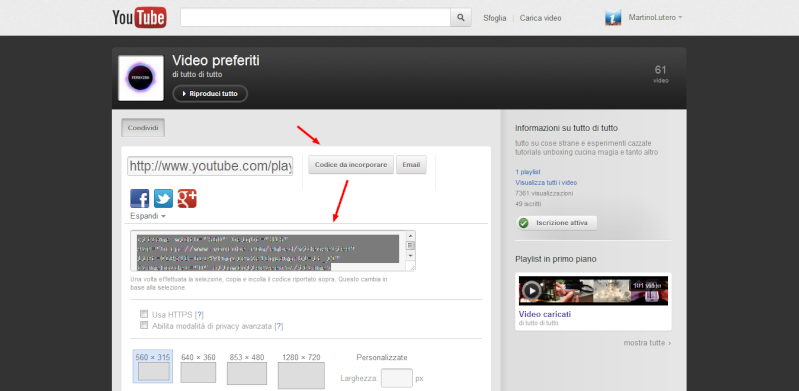Open help for Usa HTTPS question mark

199,315
